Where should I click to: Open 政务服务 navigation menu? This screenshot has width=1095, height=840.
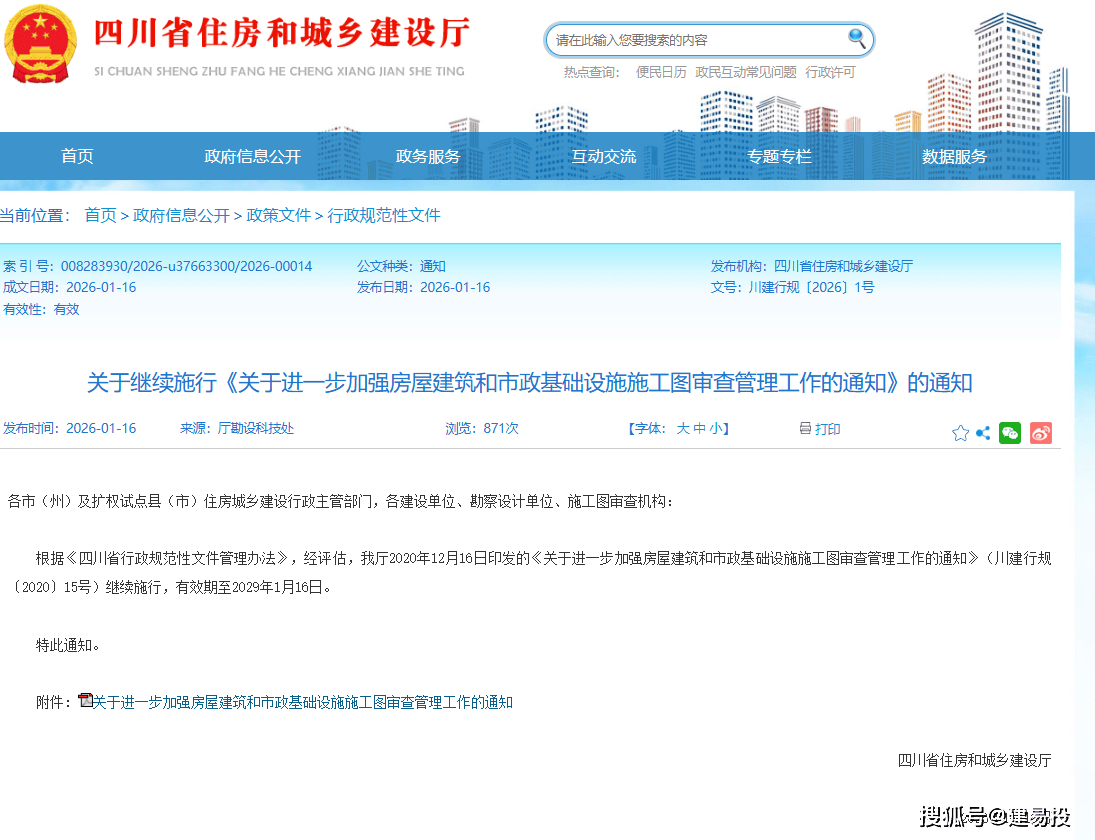(428, 156)
